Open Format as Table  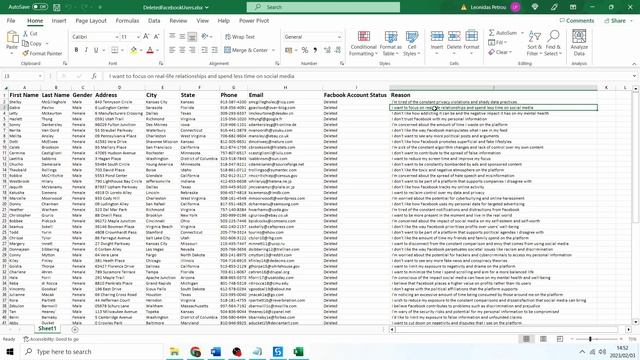click(x=391, y=43)
